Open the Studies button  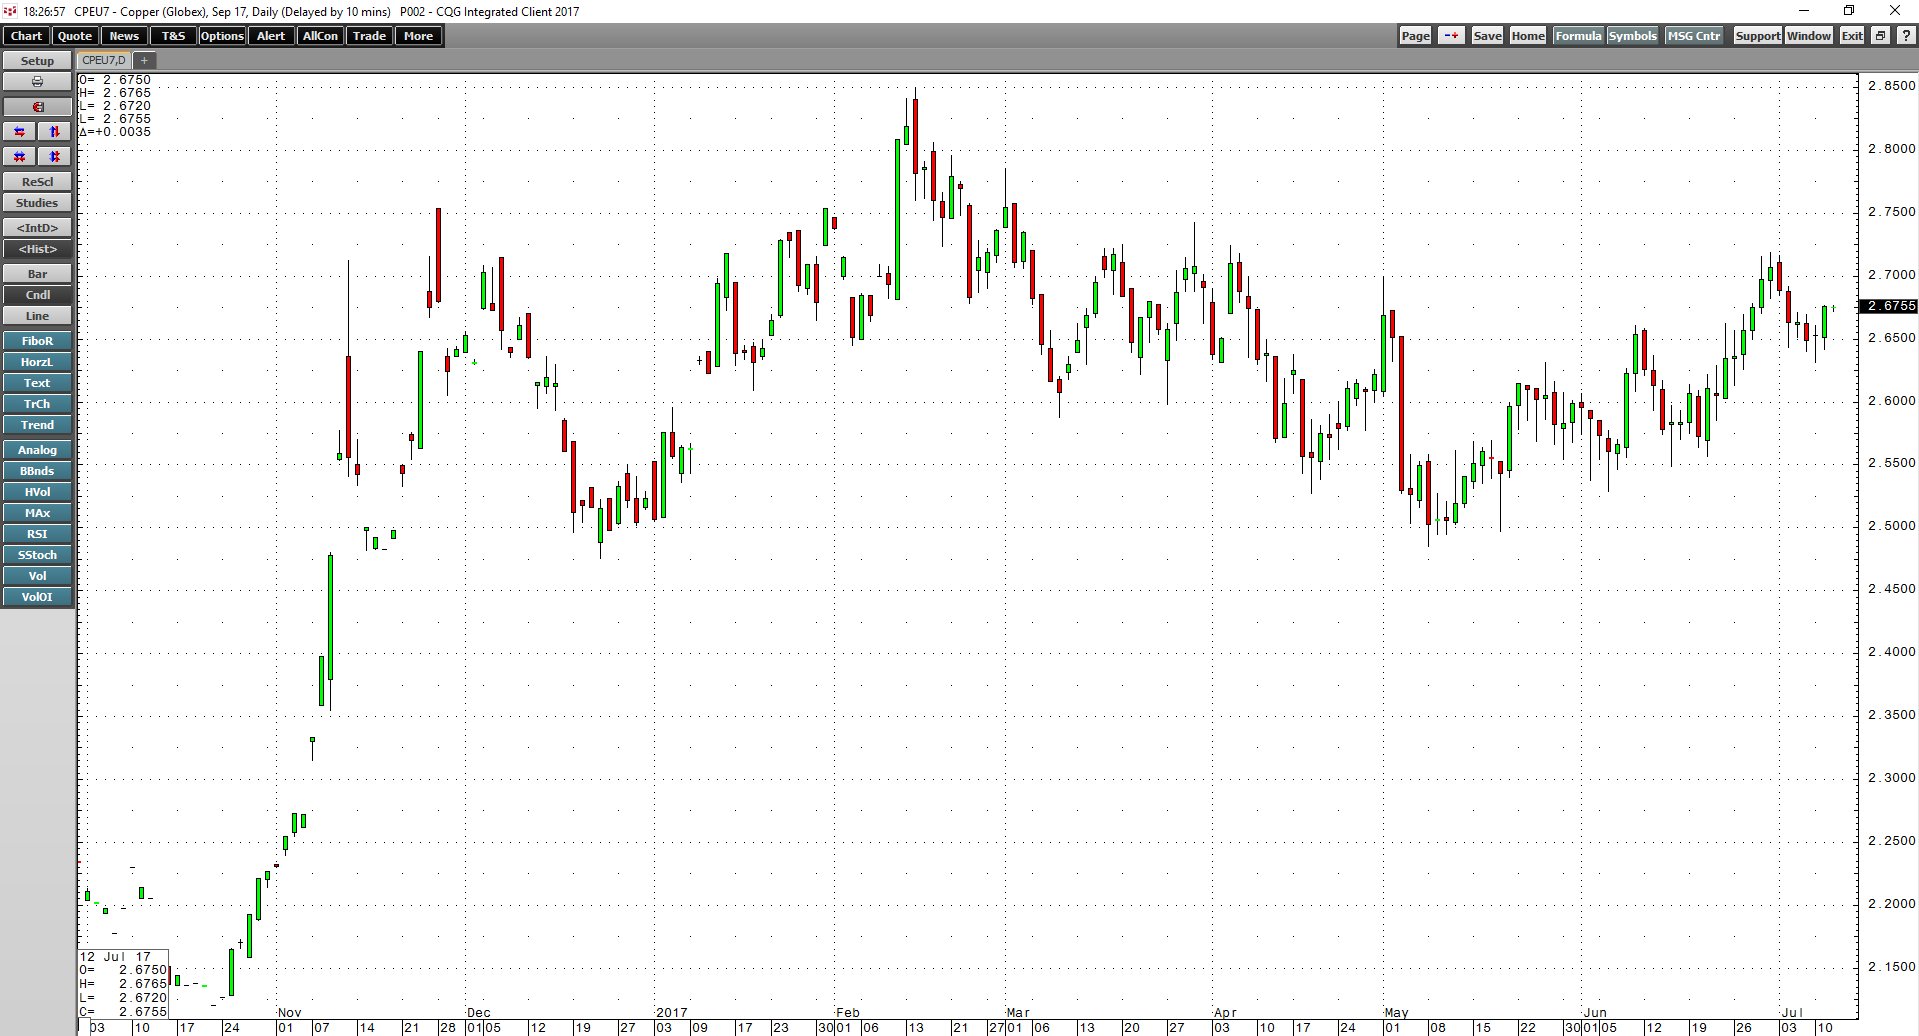tap(37, 203)
